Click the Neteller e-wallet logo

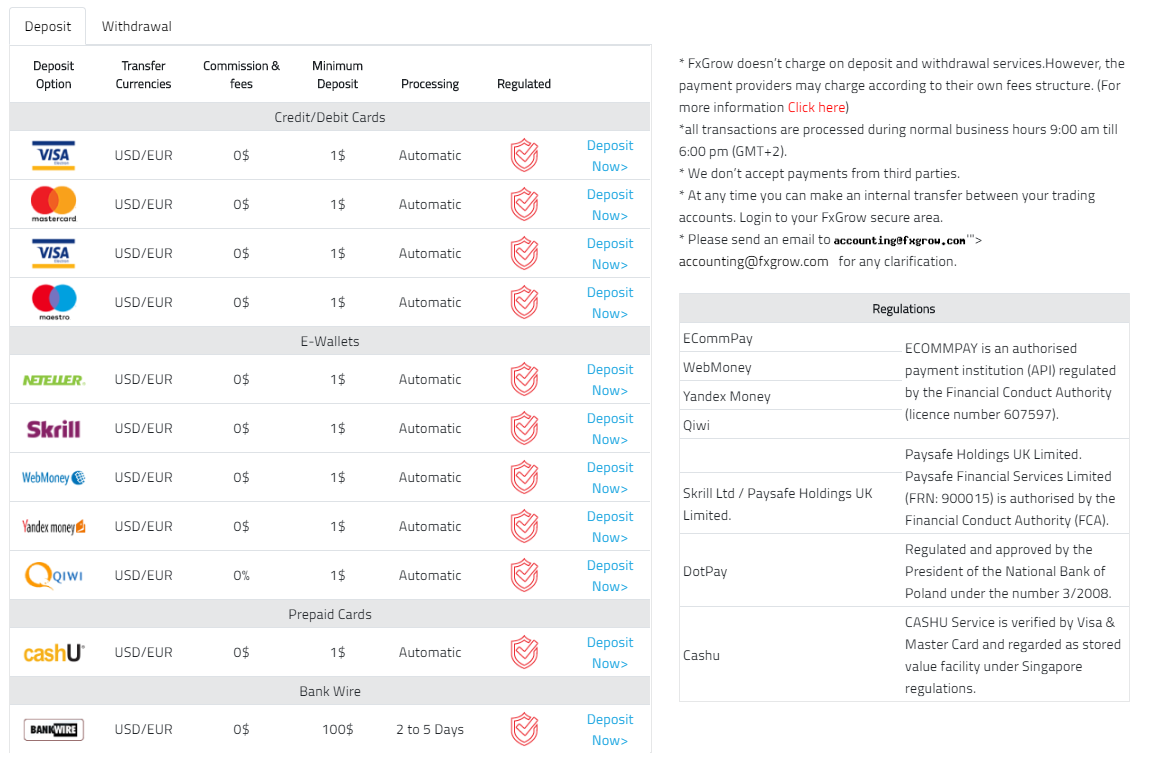53,379
